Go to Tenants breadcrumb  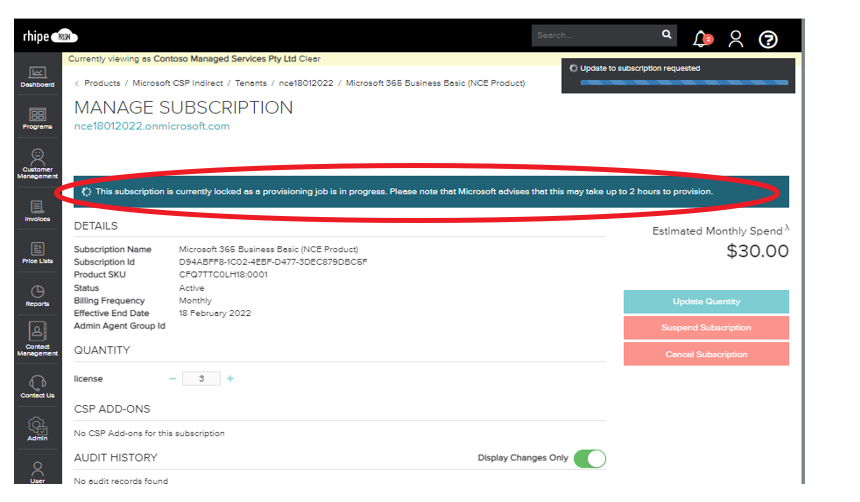click(x=250, y=83)
